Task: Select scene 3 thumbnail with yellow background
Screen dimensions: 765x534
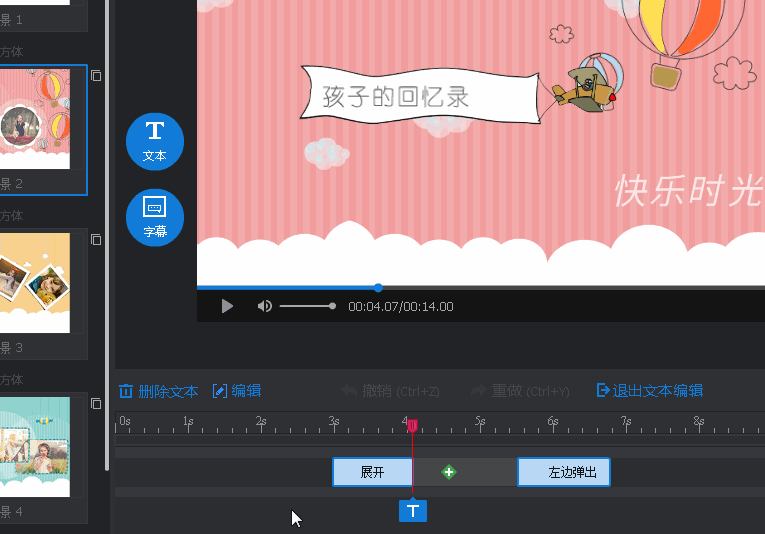Action: pos(35,283)
